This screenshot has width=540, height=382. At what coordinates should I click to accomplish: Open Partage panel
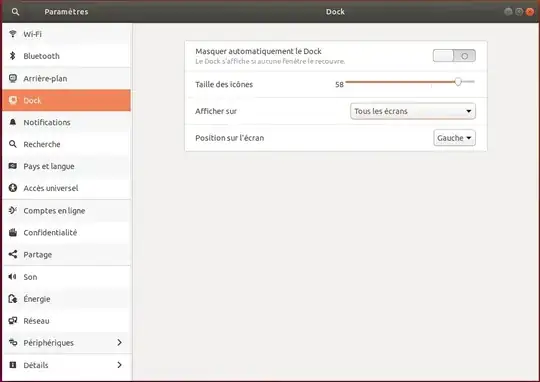(66, 254)
